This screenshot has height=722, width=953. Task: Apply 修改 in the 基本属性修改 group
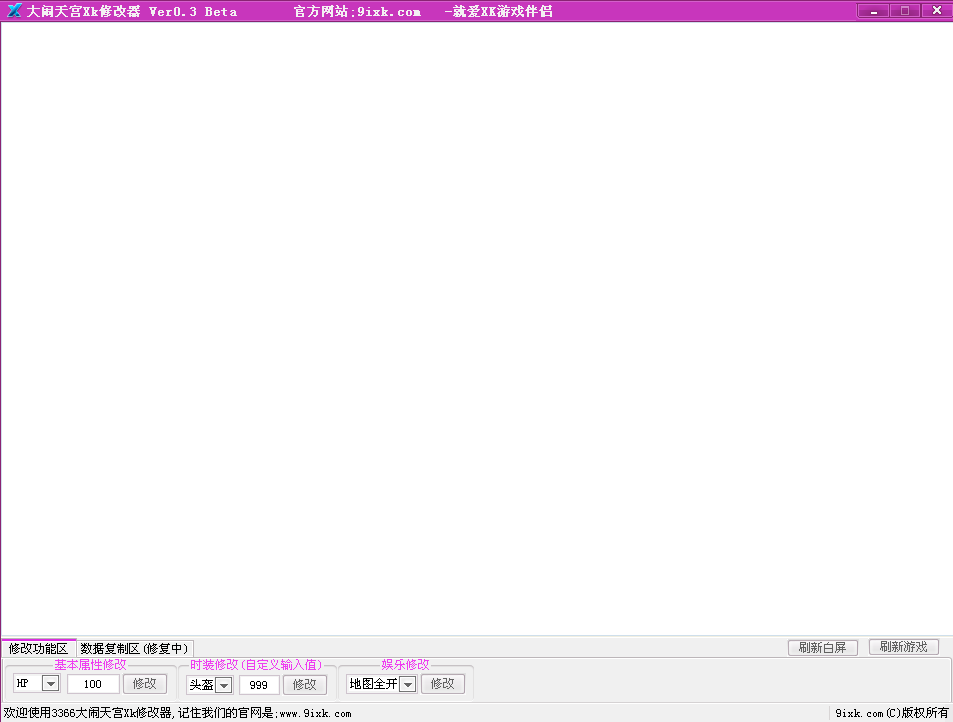tap(145, 684)
